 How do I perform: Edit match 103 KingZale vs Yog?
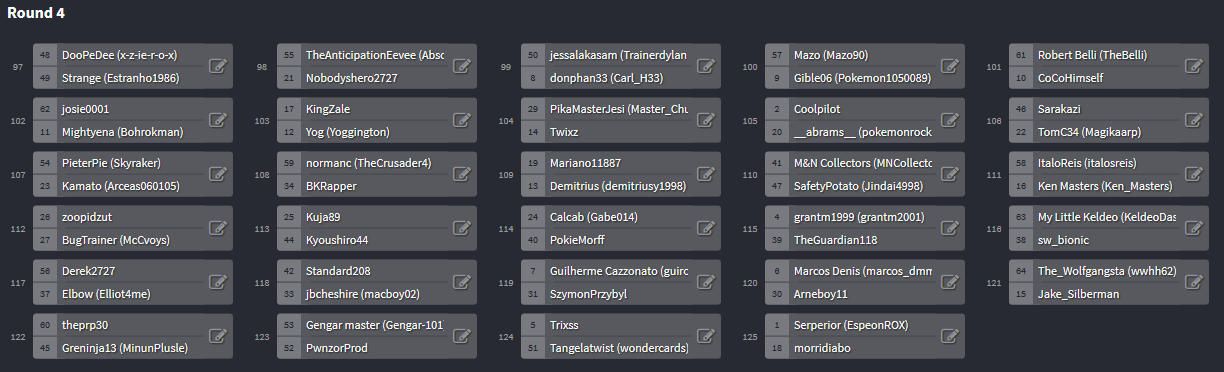click(461, 120)
